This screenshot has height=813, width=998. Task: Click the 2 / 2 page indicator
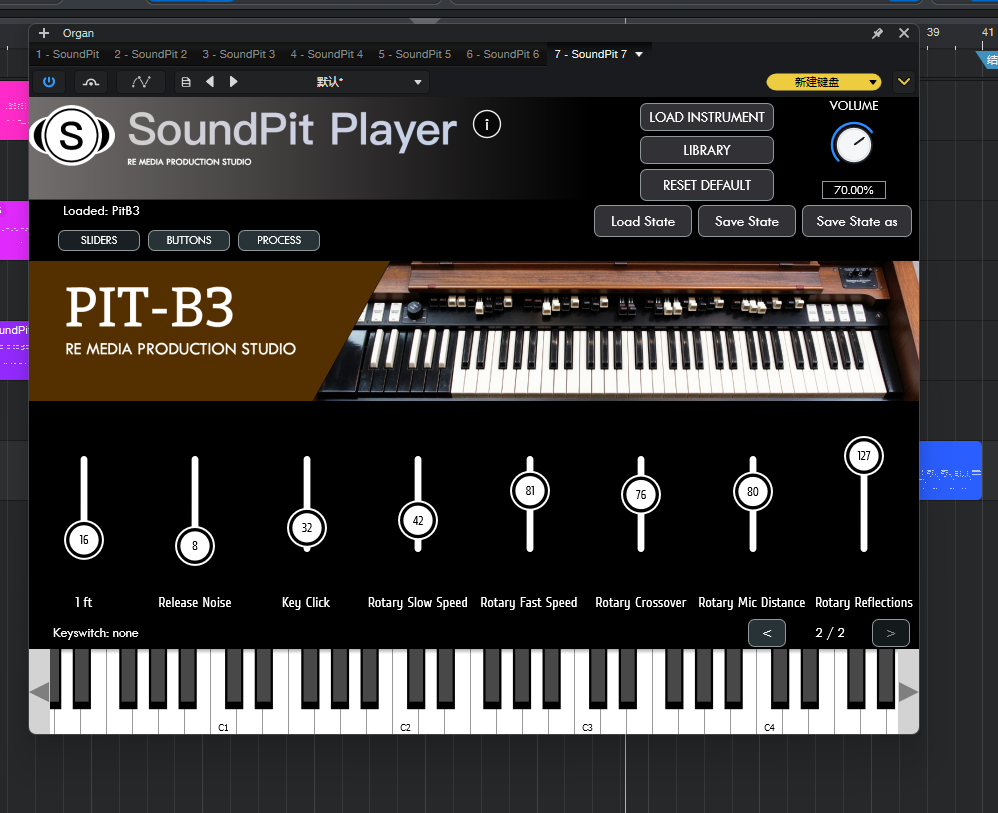830,633
